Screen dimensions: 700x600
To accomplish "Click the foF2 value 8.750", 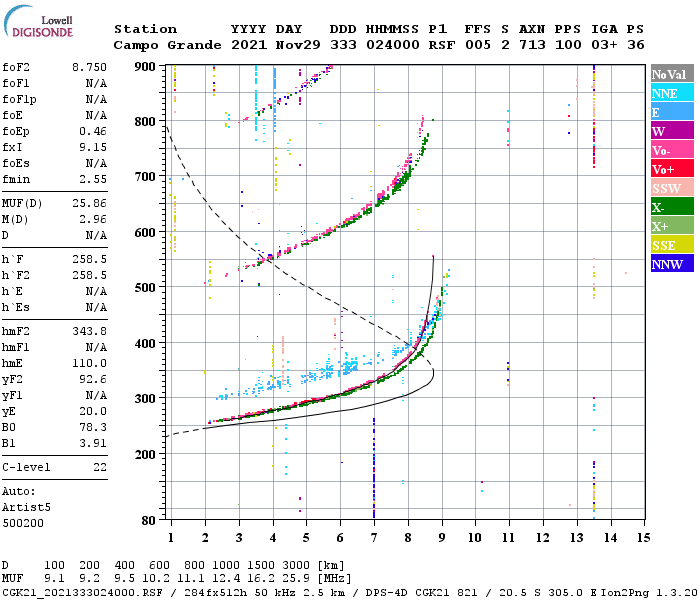I will (x=89, y=67).
